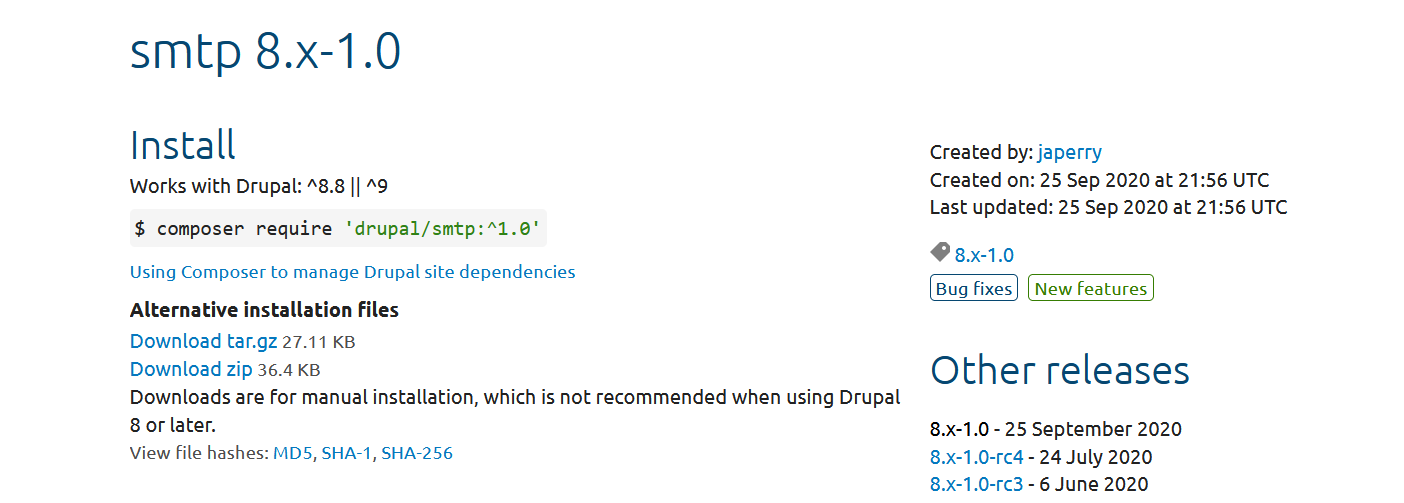View the SHA-256 file hash
The height and width of the screenshot is (503, 1404).
[x=416, y=453]
